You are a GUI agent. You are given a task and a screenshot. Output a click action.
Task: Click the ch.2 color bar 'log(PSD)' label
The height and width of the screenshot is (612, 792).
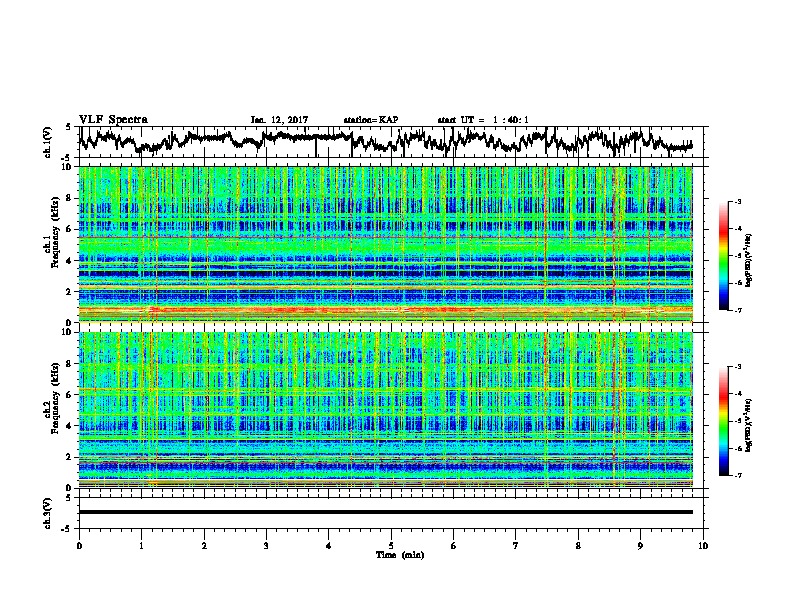[749, 425]
